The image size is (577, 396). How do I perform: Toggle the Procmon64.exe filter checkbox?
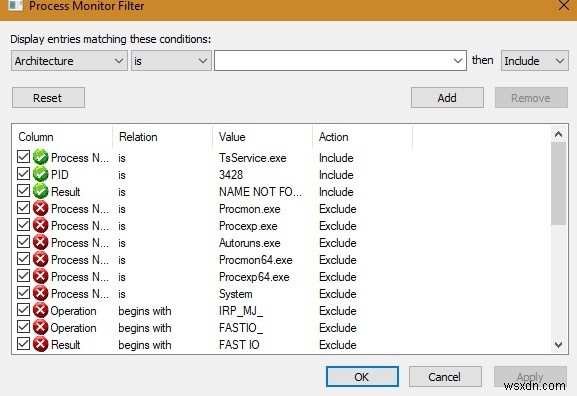click(x=24, y=258)
